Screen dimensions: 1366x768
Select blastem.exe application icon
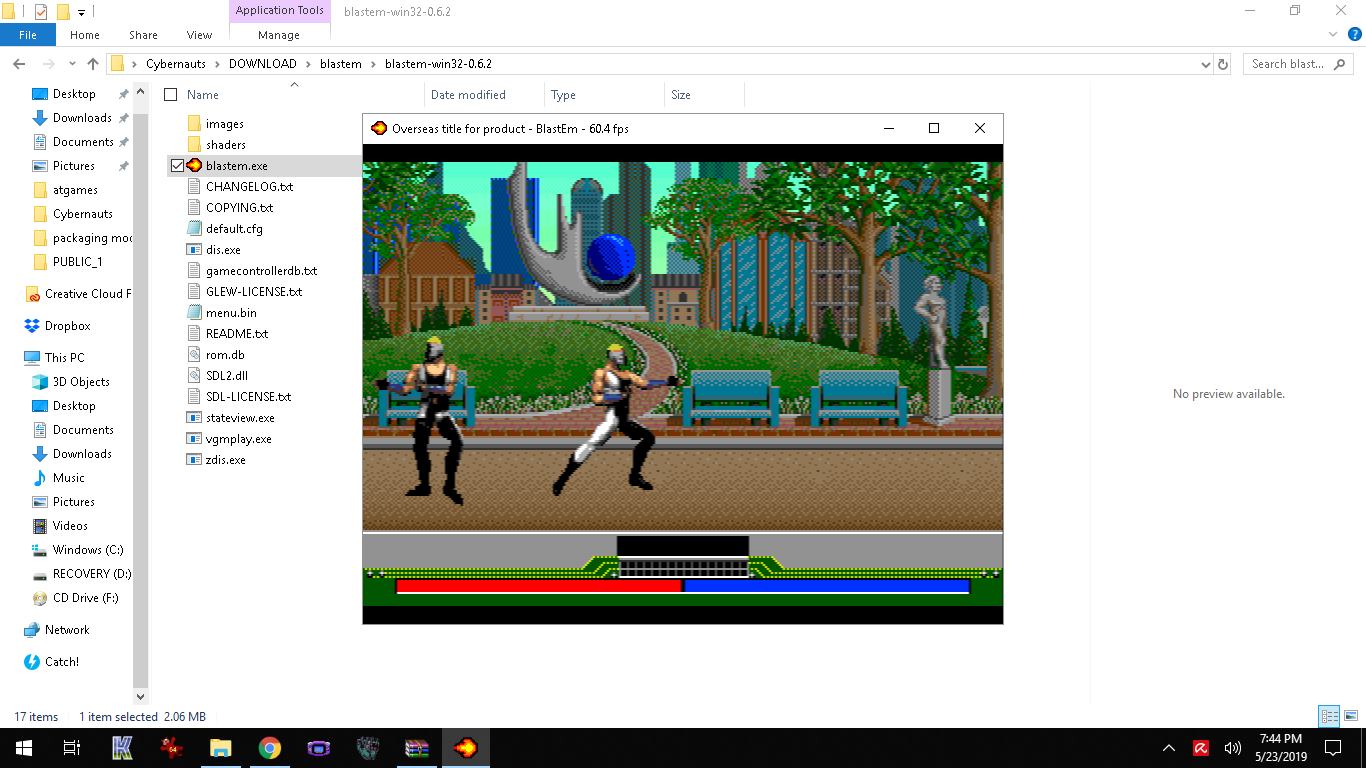(x=194, y=166)
